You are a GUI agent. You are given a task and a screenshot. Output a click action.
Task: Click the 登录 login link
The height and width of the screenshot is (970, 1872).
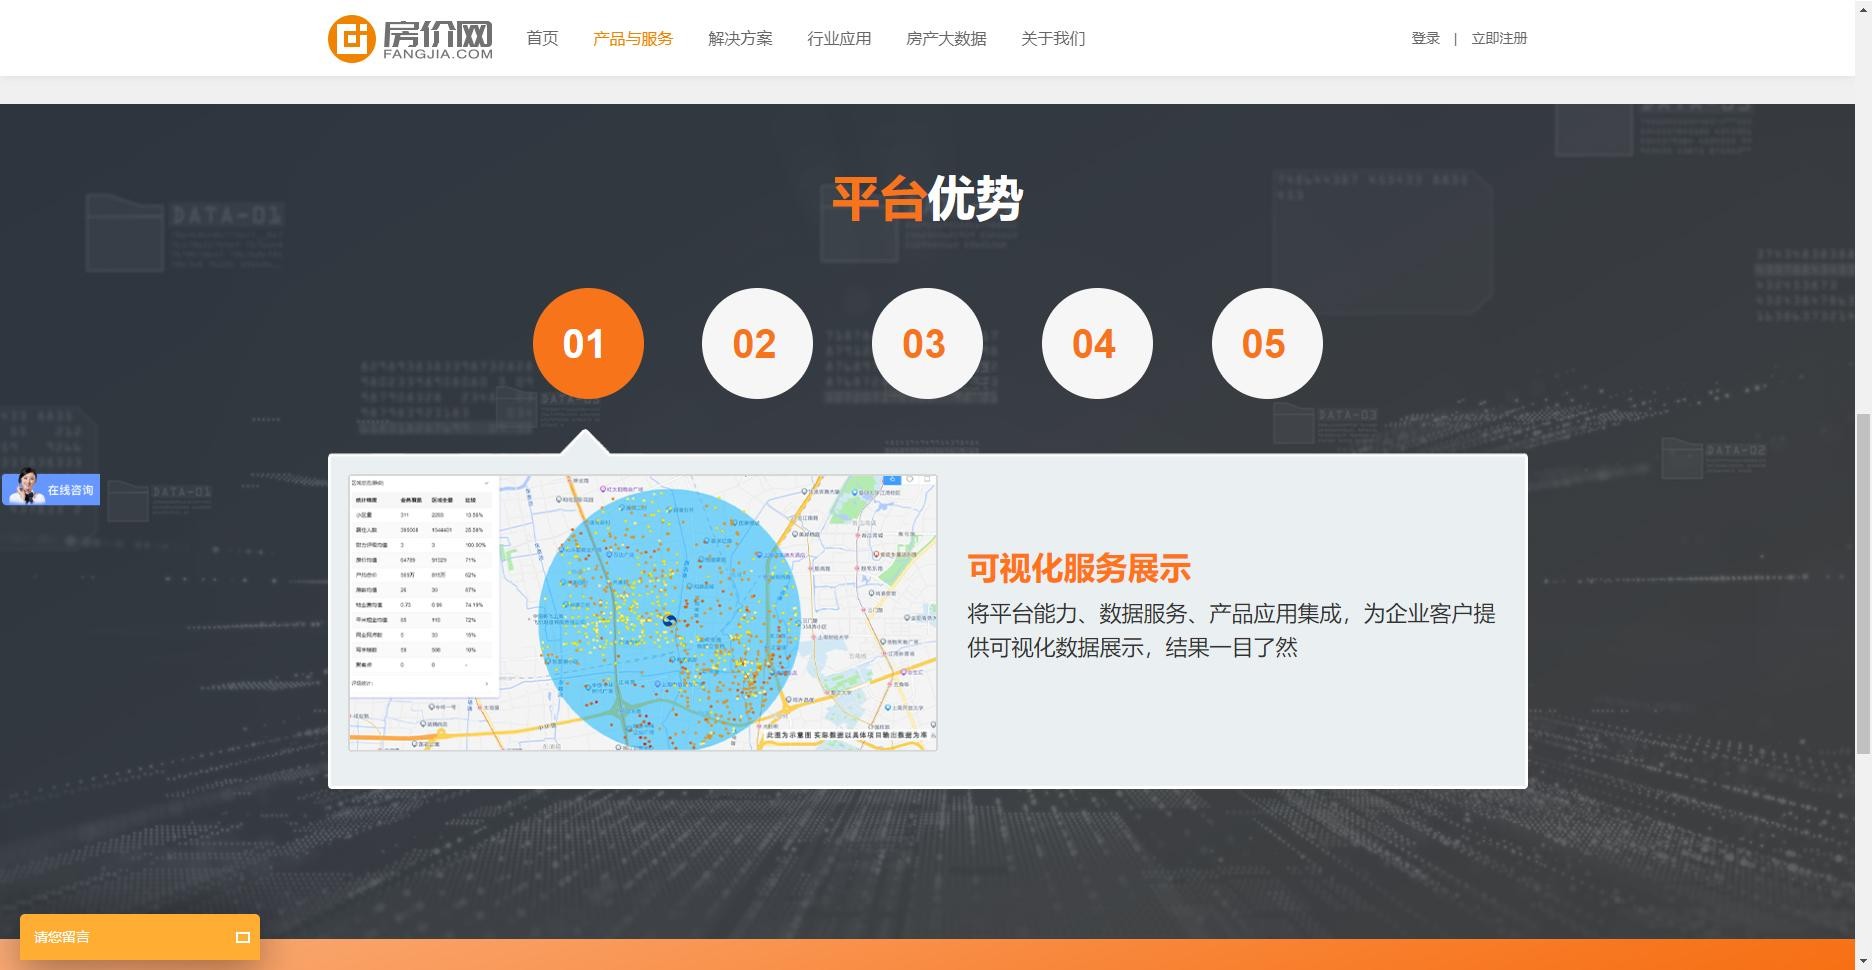tap(1425, 38)
